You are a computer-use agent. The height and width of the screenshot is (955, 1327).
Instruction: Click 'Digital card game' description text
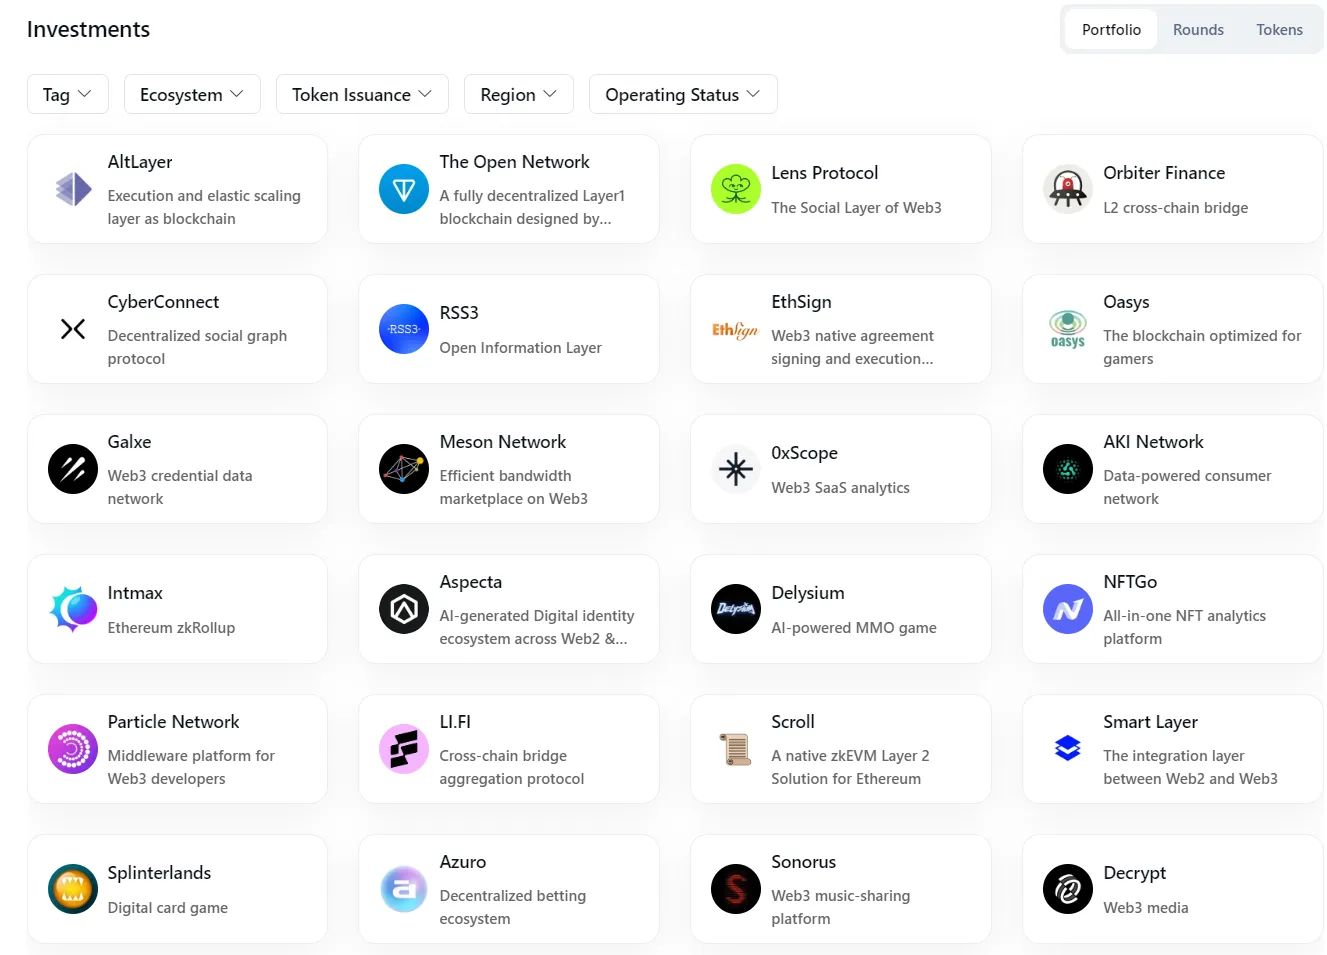click(x=168, y=908)
